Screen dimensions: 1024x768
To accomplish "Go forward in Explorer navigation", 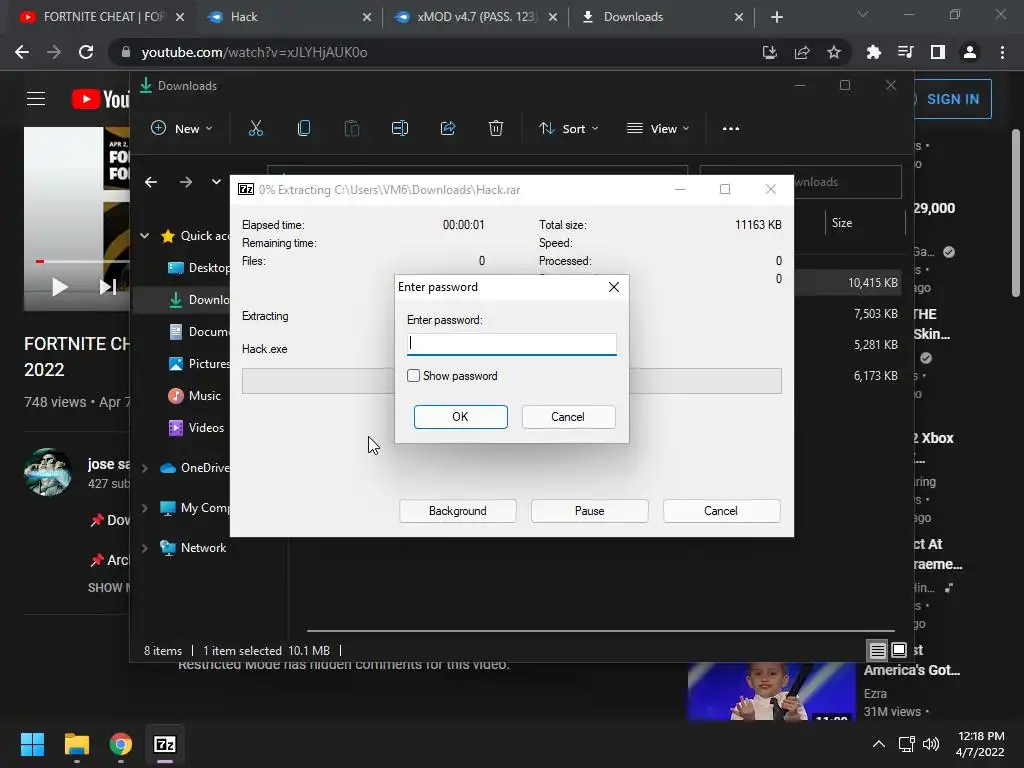I will 186,182.
